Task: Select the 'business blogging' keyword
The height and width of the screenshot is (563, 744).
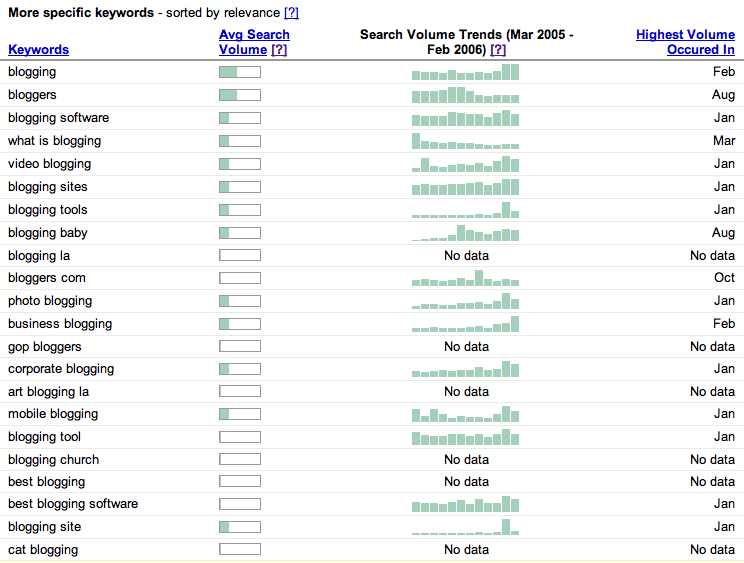Action: [60, 324]
